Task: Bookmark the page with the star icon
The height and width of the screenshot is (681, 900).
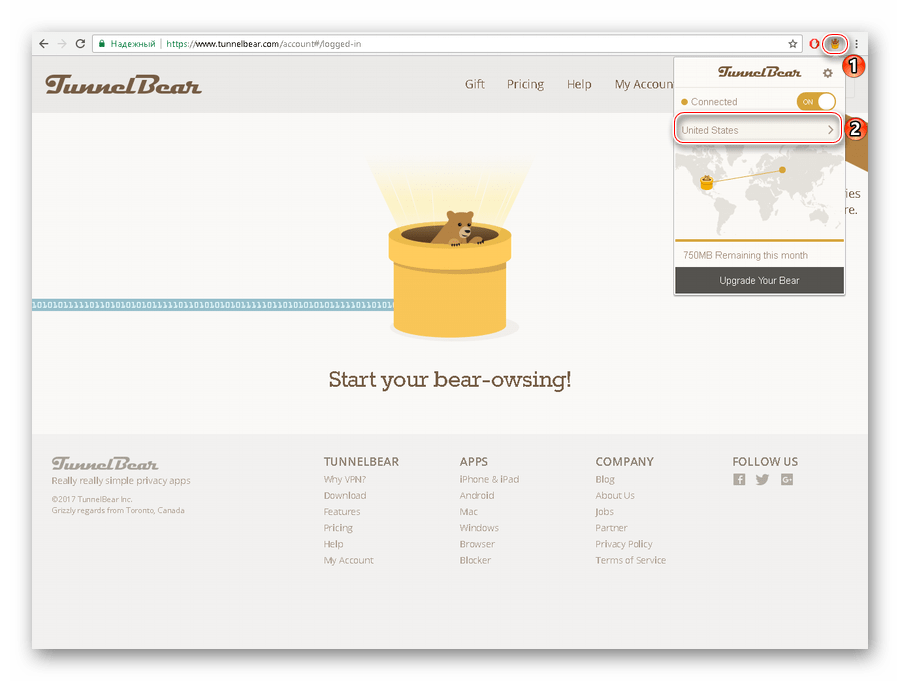Action: click(x=793, y=44)
